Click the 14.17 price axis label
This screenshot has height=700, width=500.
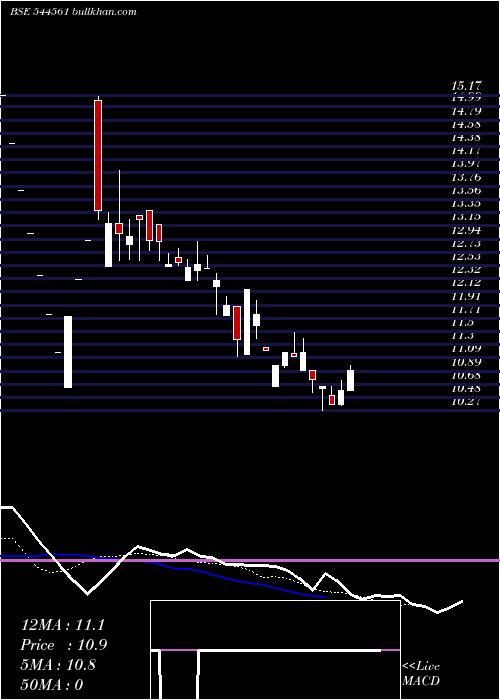pos(466,150)
